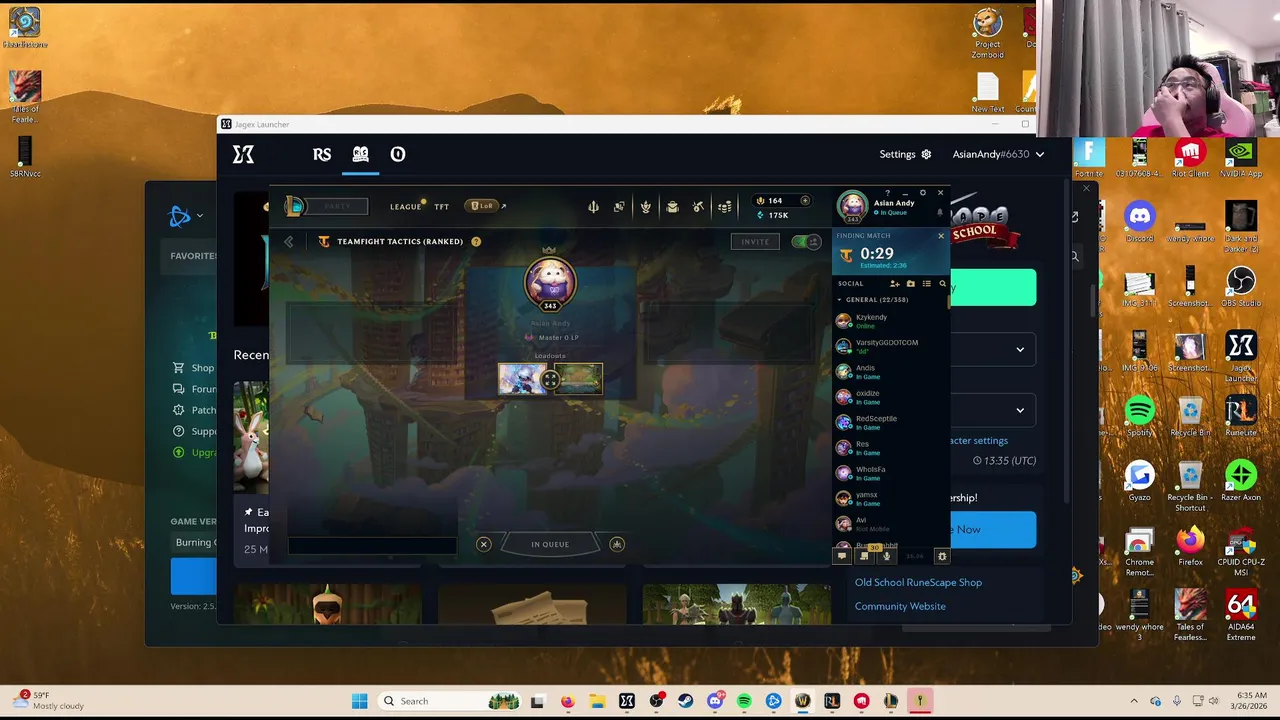The height and width of the screenshot is (720, 1280).
Task: Open the missions icon with 30 badge
Action: pyautogui.click(x=864, y=556)
